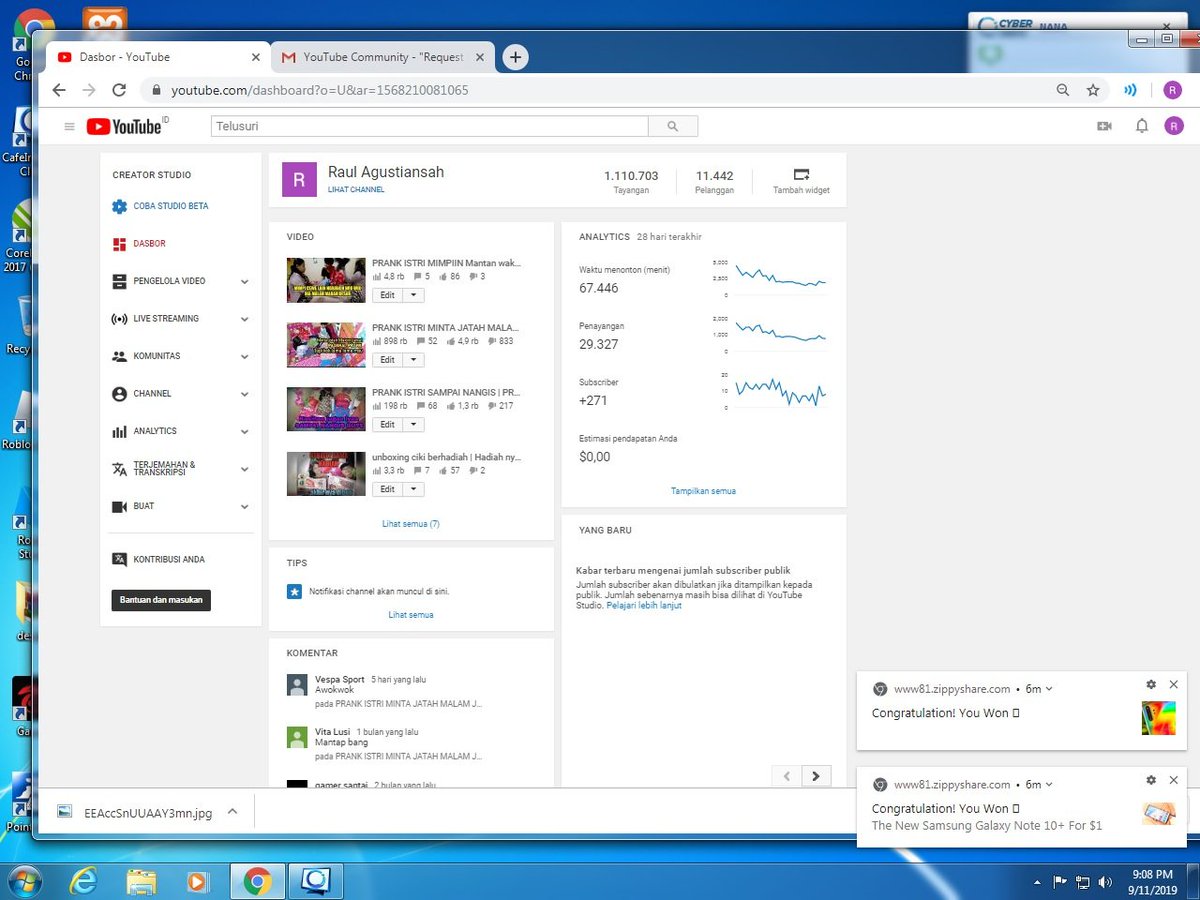Open Pelajari lebih lanjut link
The image size is (1200, 900).
point(644,606)
